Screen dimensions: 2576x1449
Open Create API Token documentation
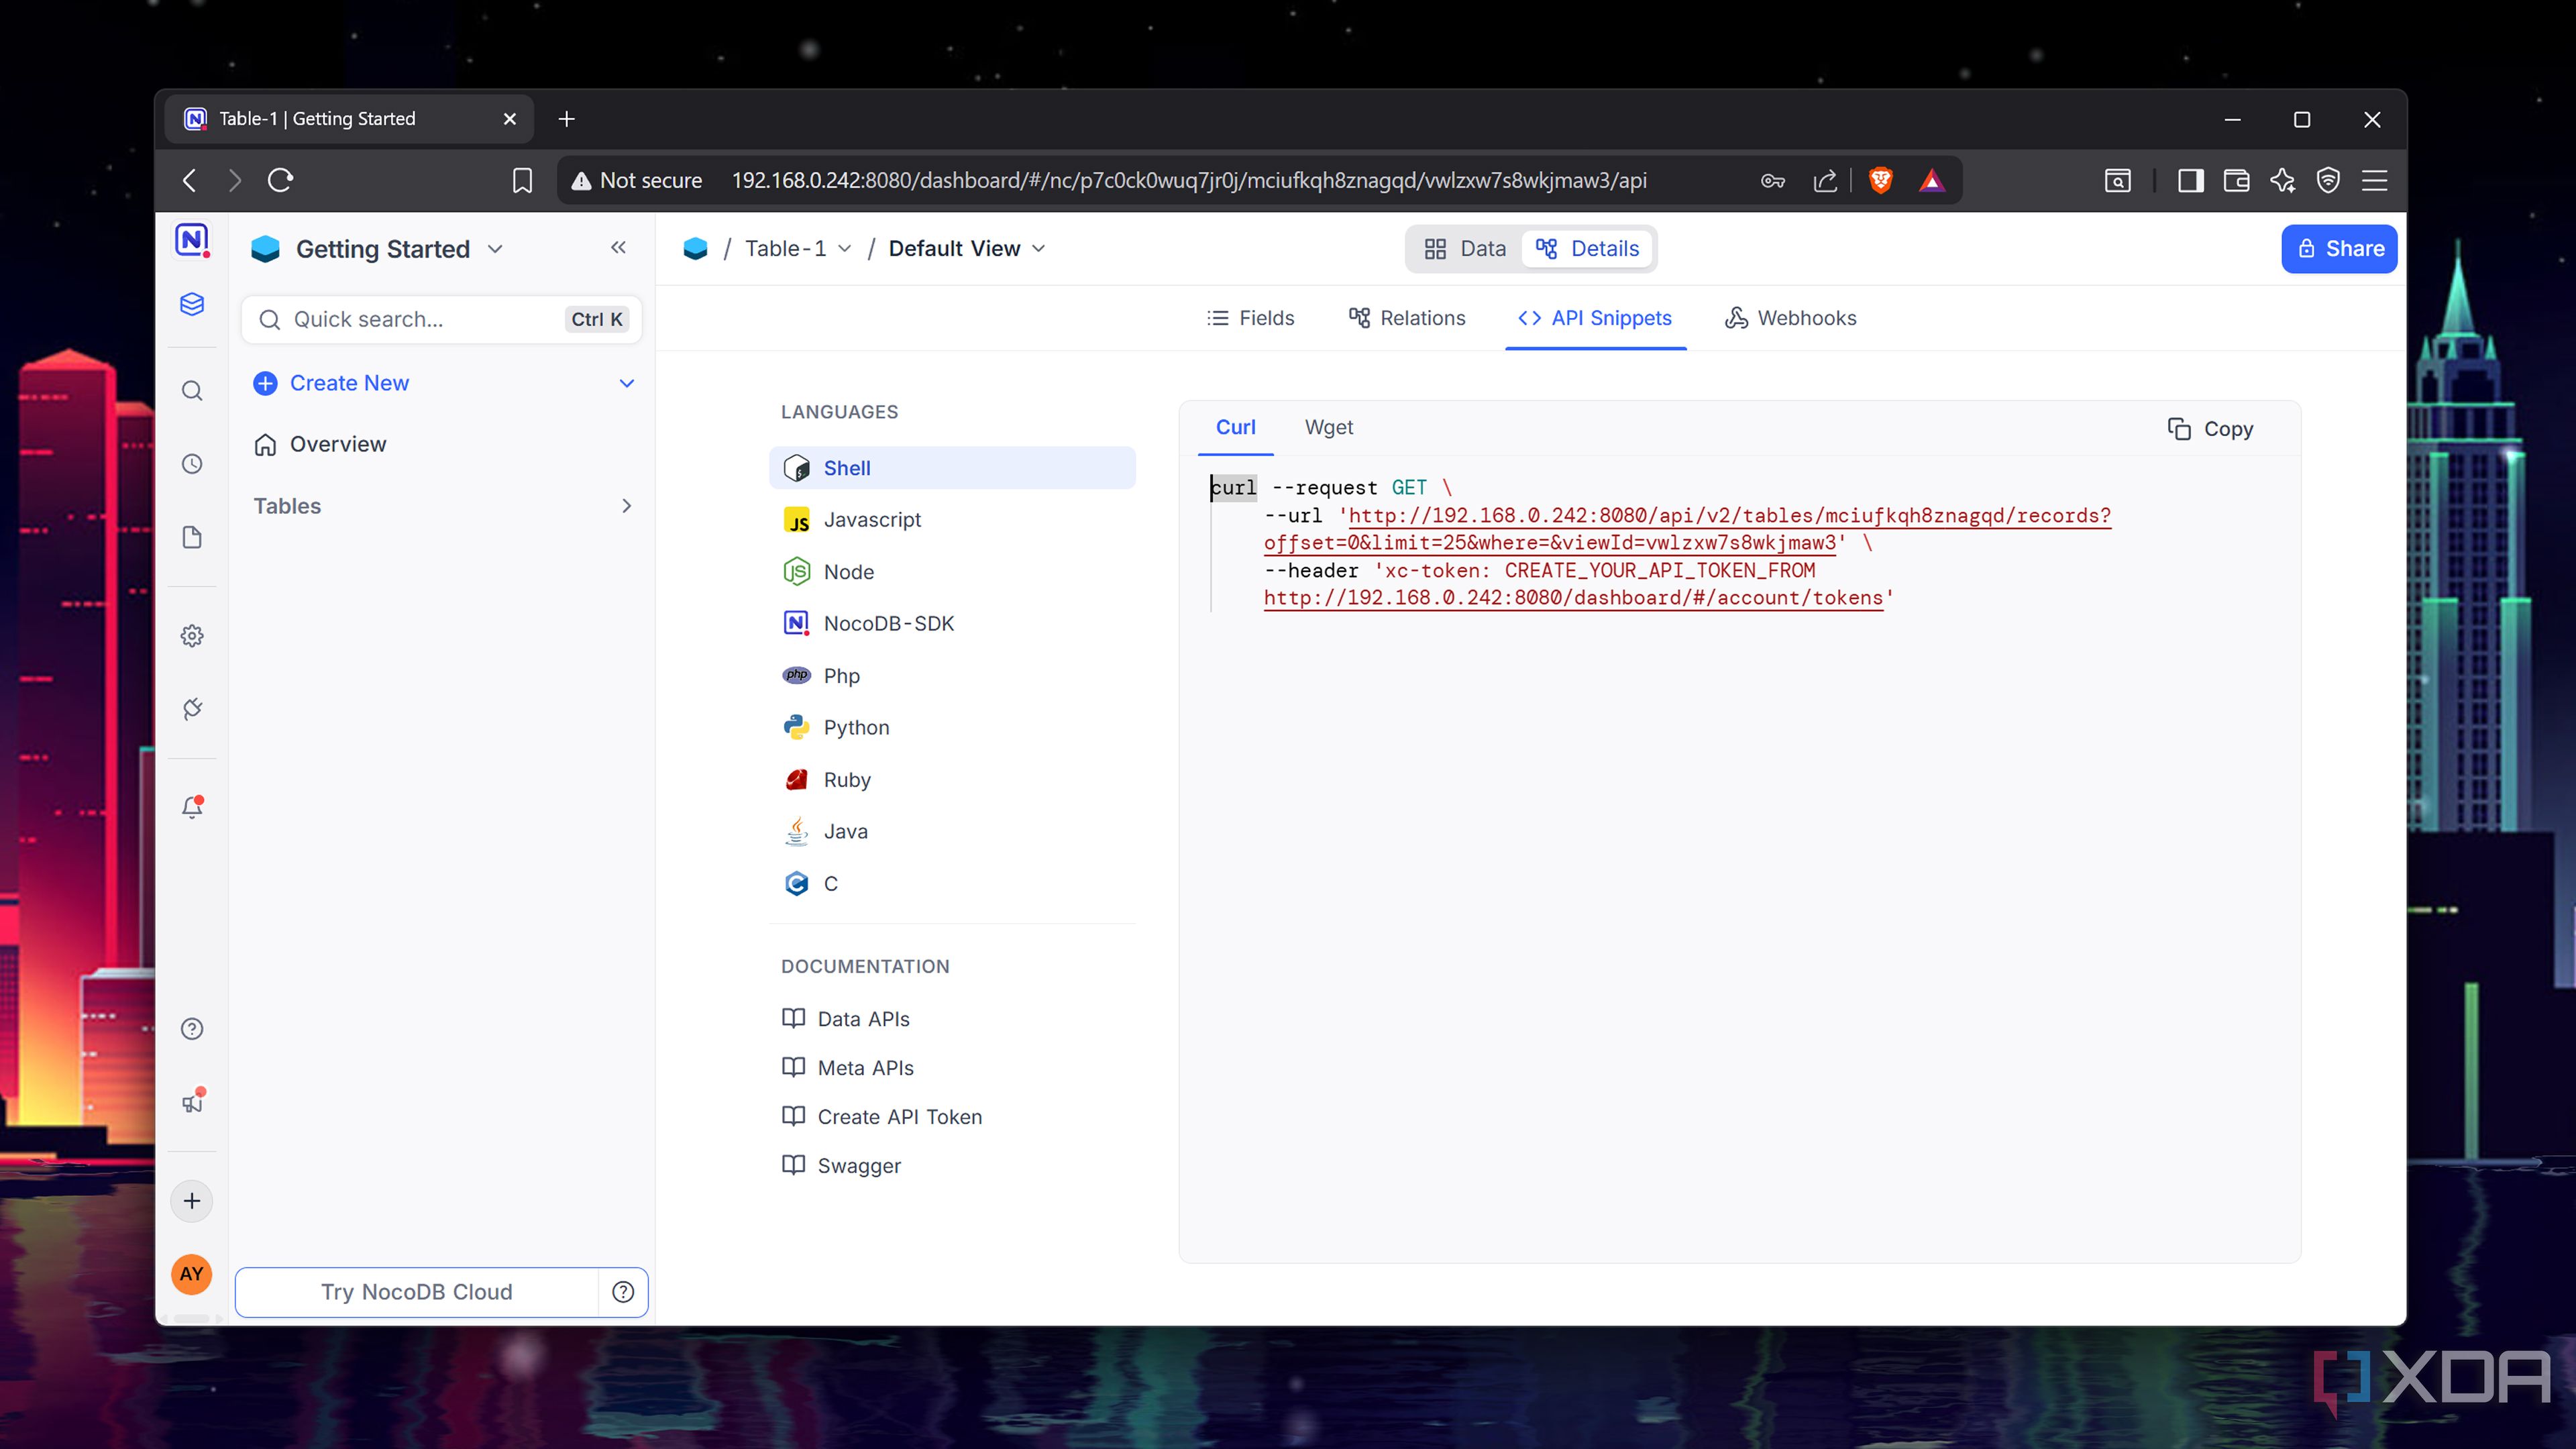click(881, 1116)
